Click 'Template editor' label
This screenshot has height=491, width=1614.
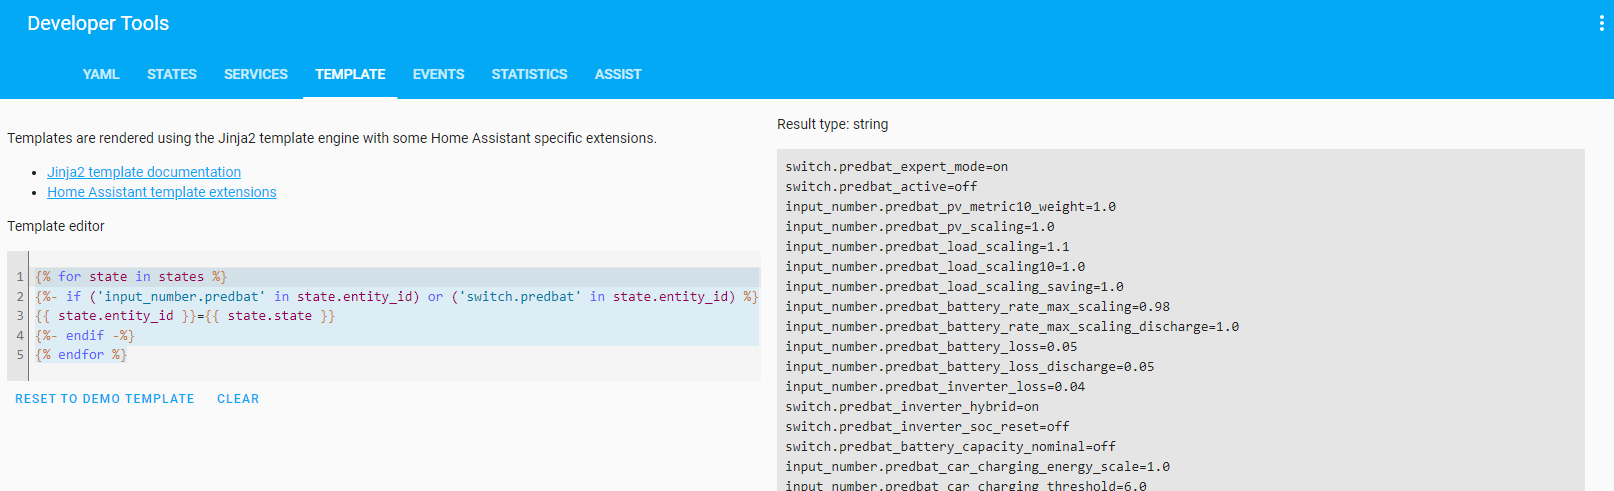56,226
